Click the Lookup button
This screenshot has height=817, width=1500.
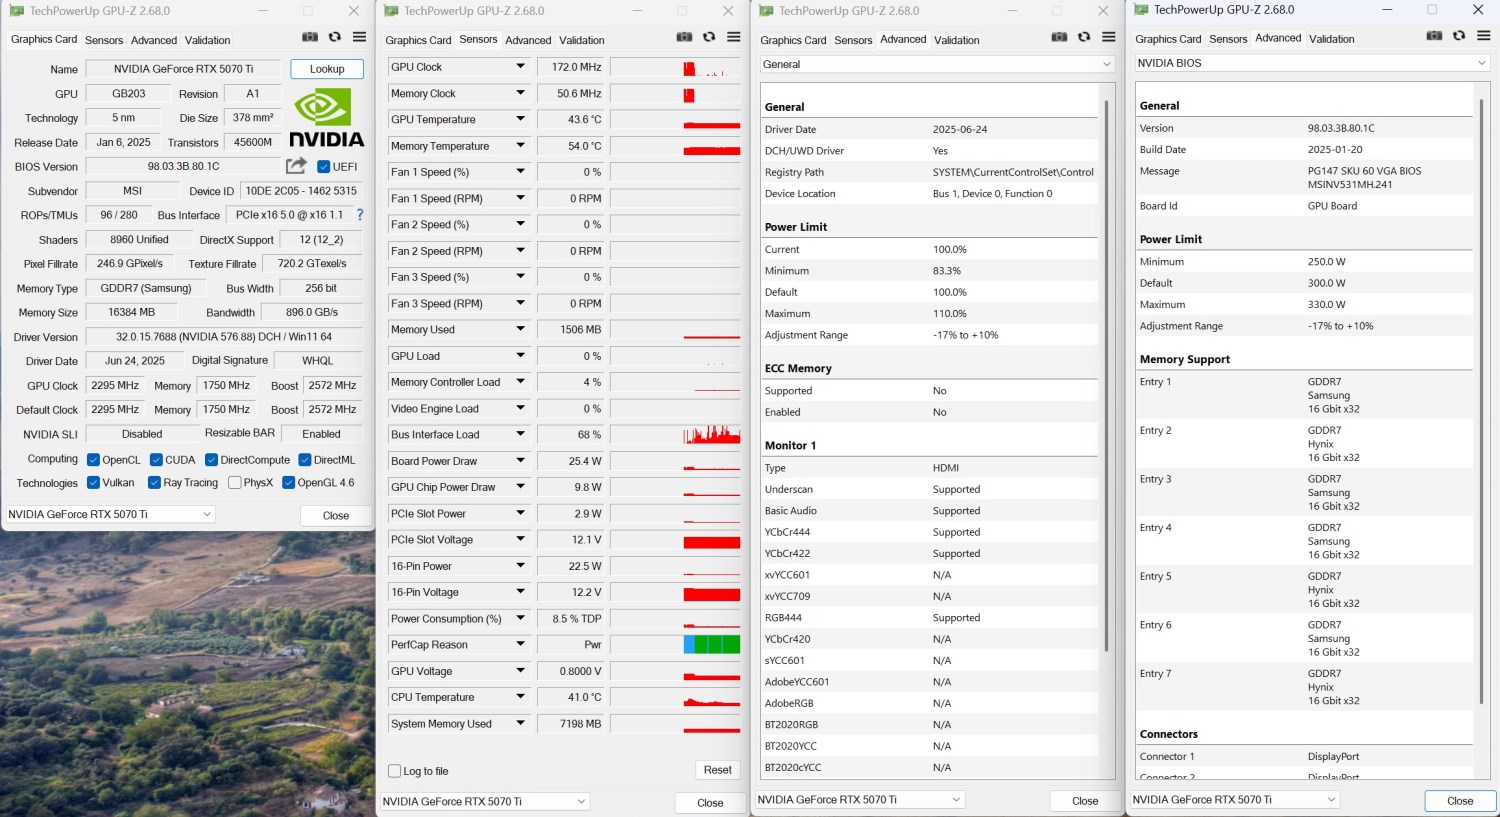pos(327,69)
